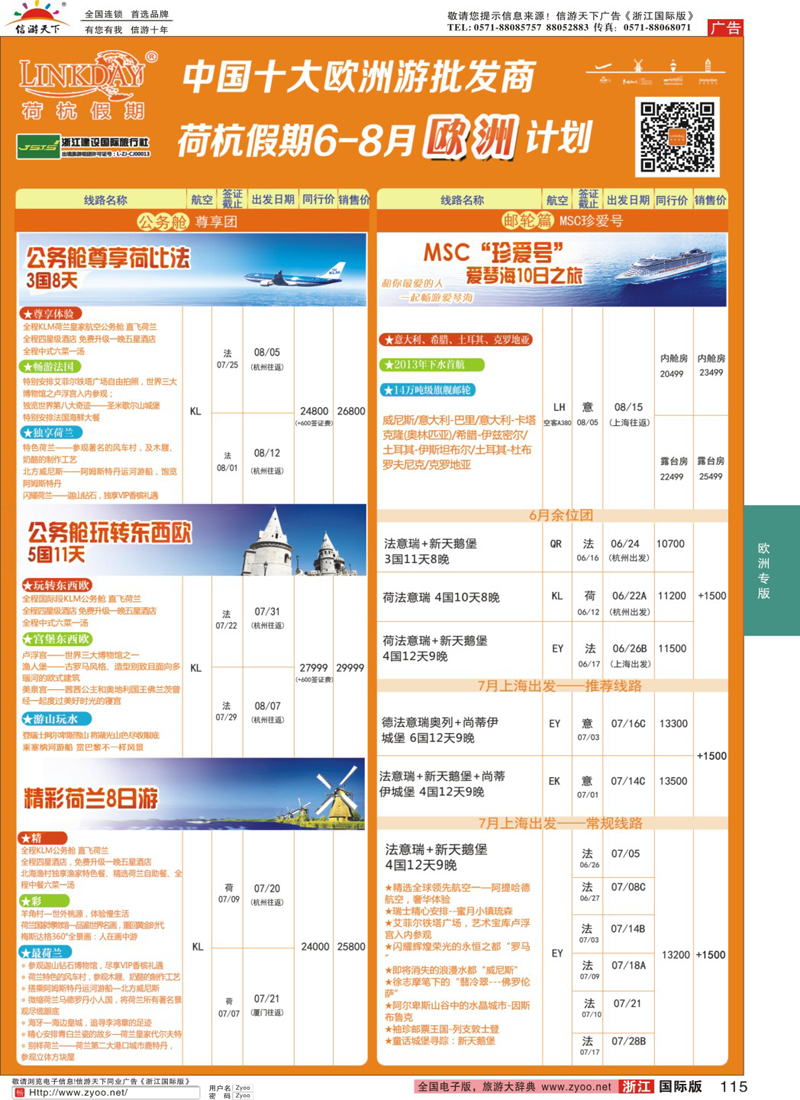Click the red 广告 badge
Screen dimensions: 800x1100
[x=726, y=27]
